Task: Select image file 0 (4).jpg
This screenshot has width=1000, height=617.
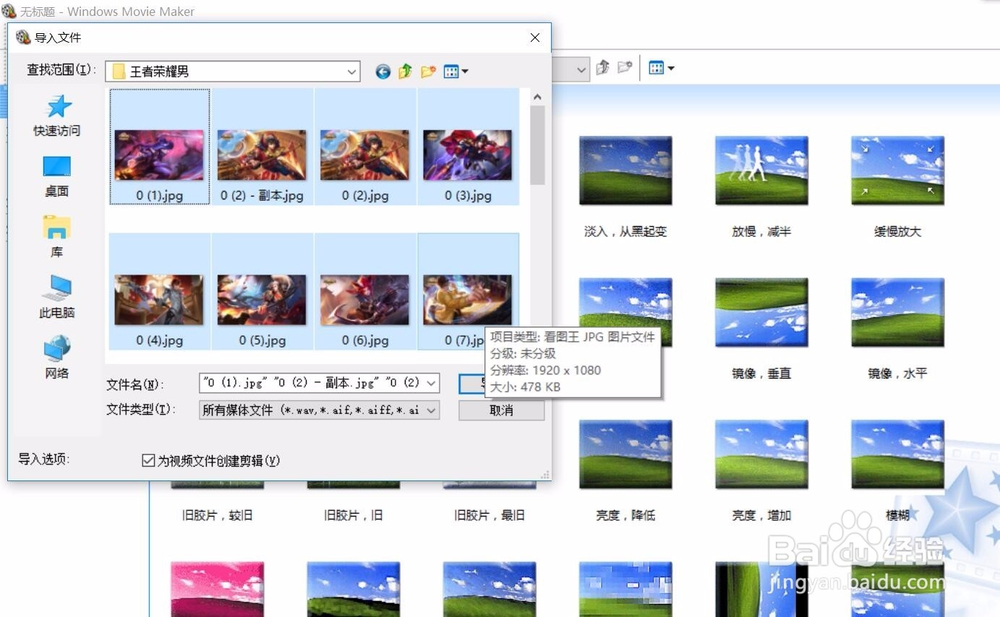Action: click(x=159, y=292)
